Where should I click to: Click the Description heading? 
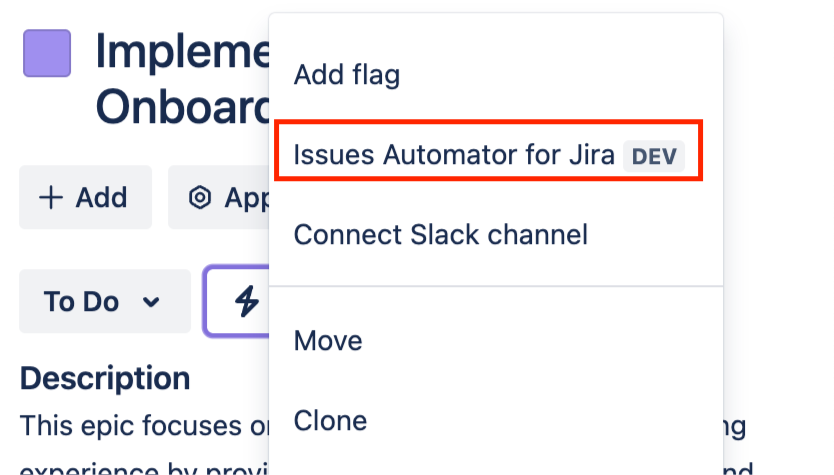[105, 378]
